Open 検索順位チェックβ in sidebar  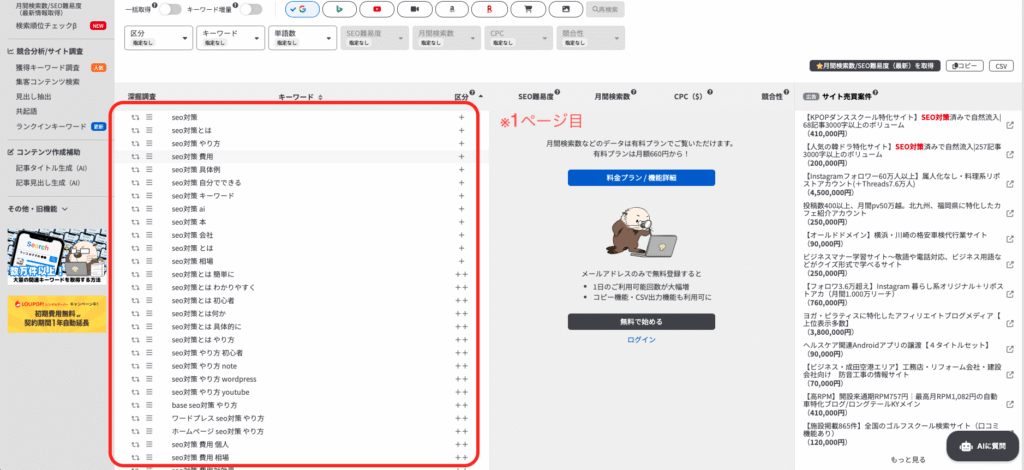46,25
